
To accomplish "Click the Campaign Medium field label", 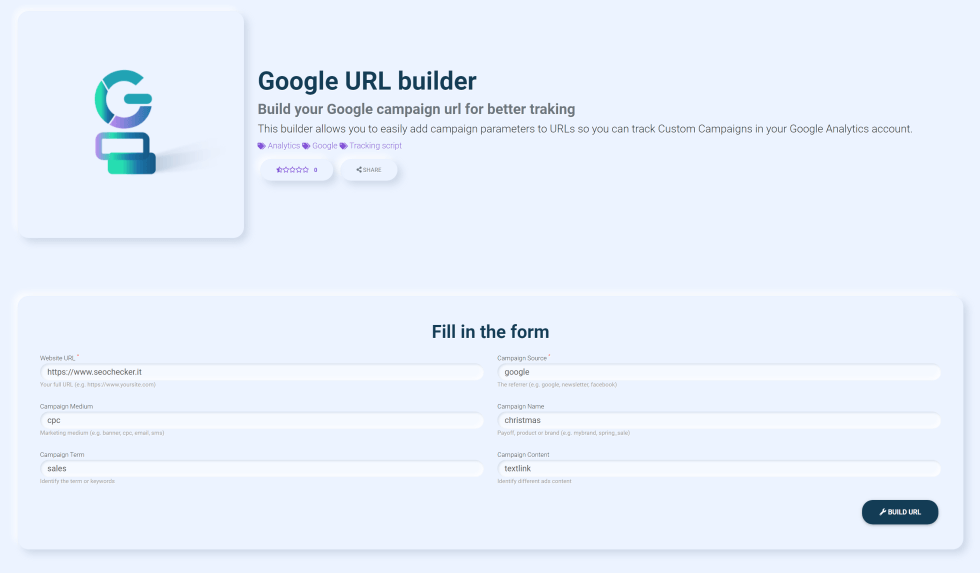I will (66, 406).
